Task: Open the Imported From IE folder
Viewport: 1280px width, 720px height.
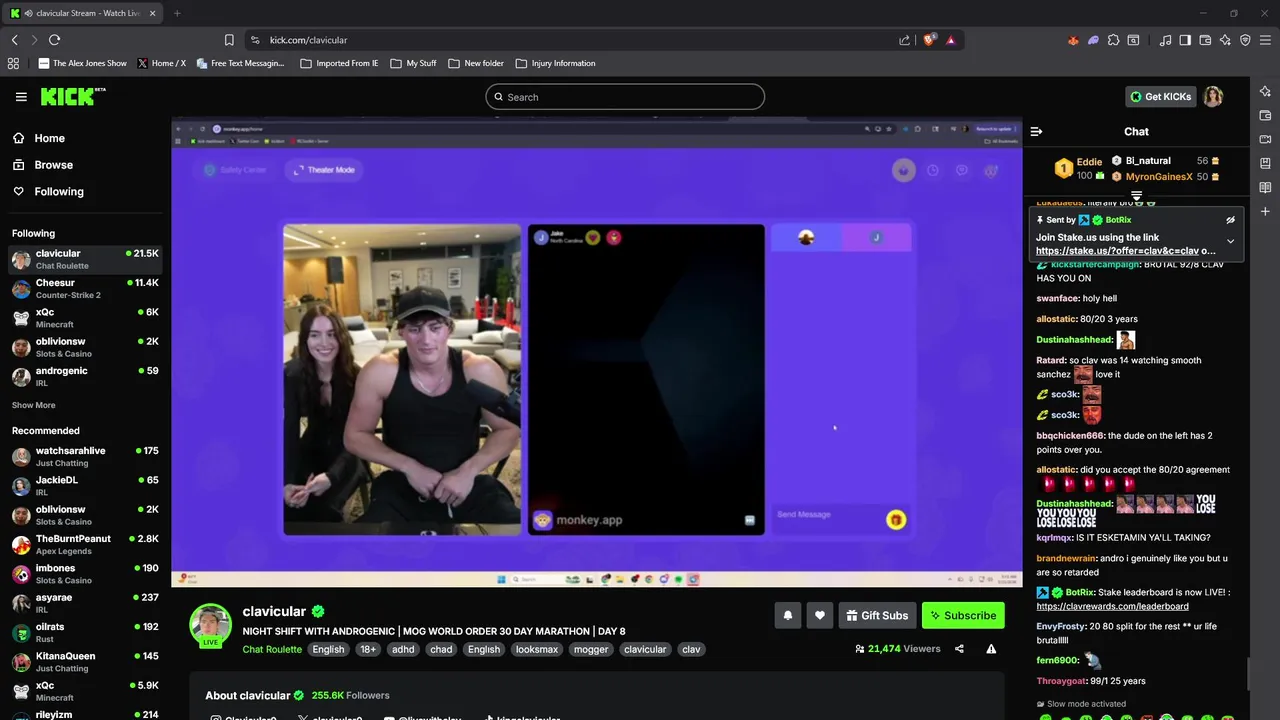Action: (339, 63)
